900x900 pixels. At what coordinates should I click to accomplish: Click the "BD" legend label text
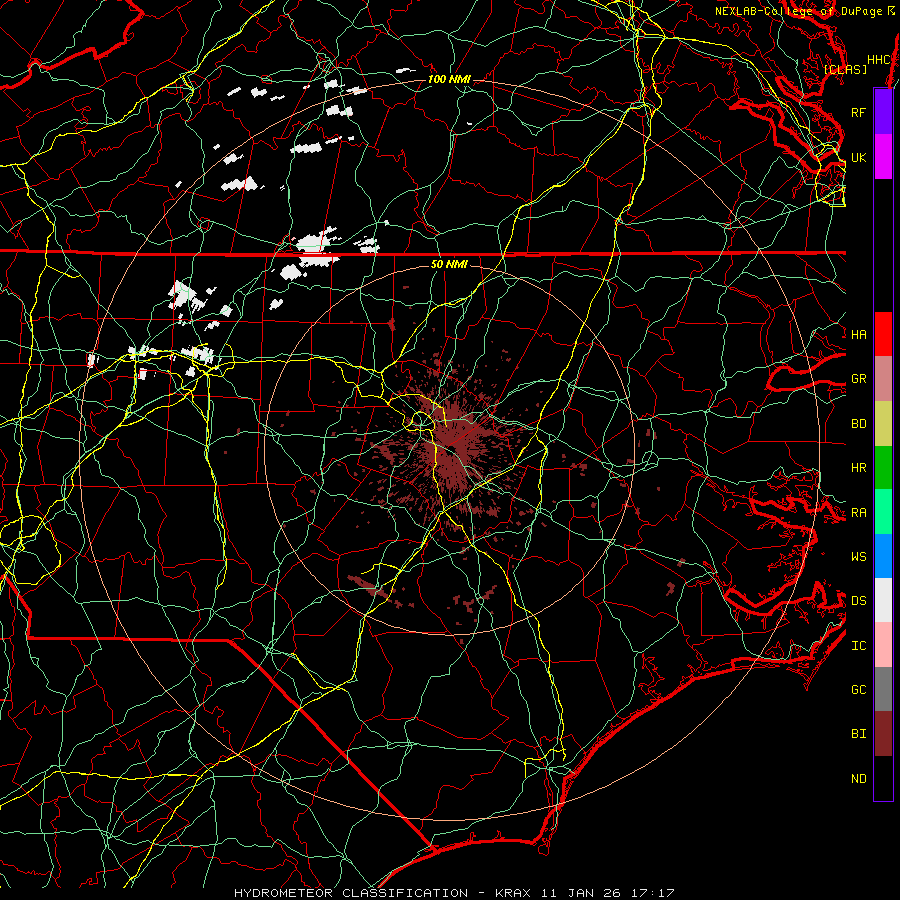(859, 424)
